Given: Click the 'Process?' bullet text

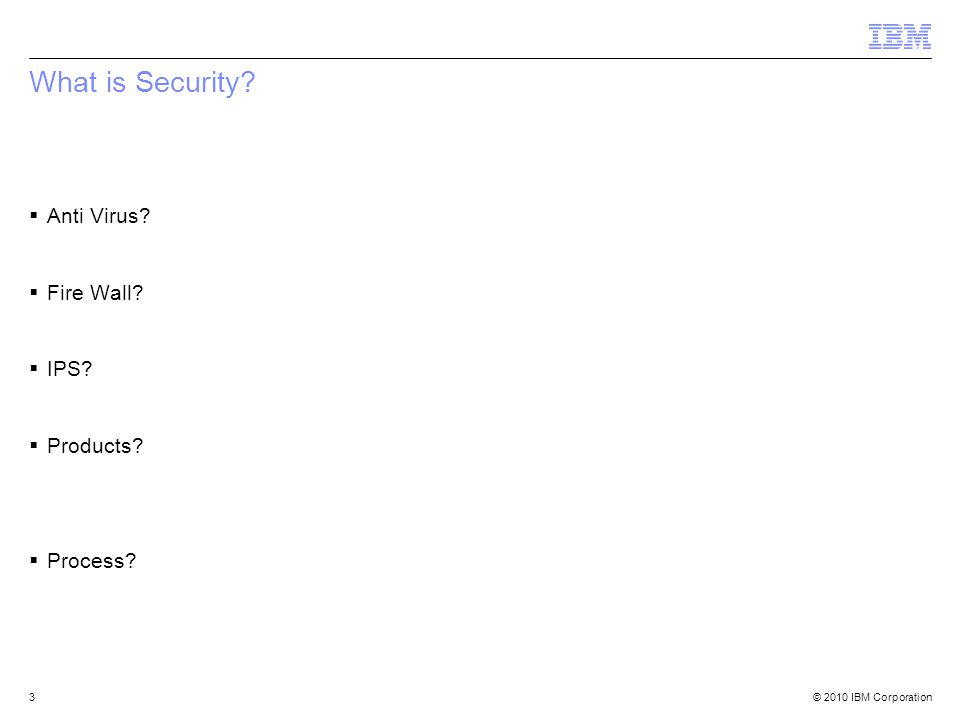Looking at the screenshot, I should (x=92, y=561).
